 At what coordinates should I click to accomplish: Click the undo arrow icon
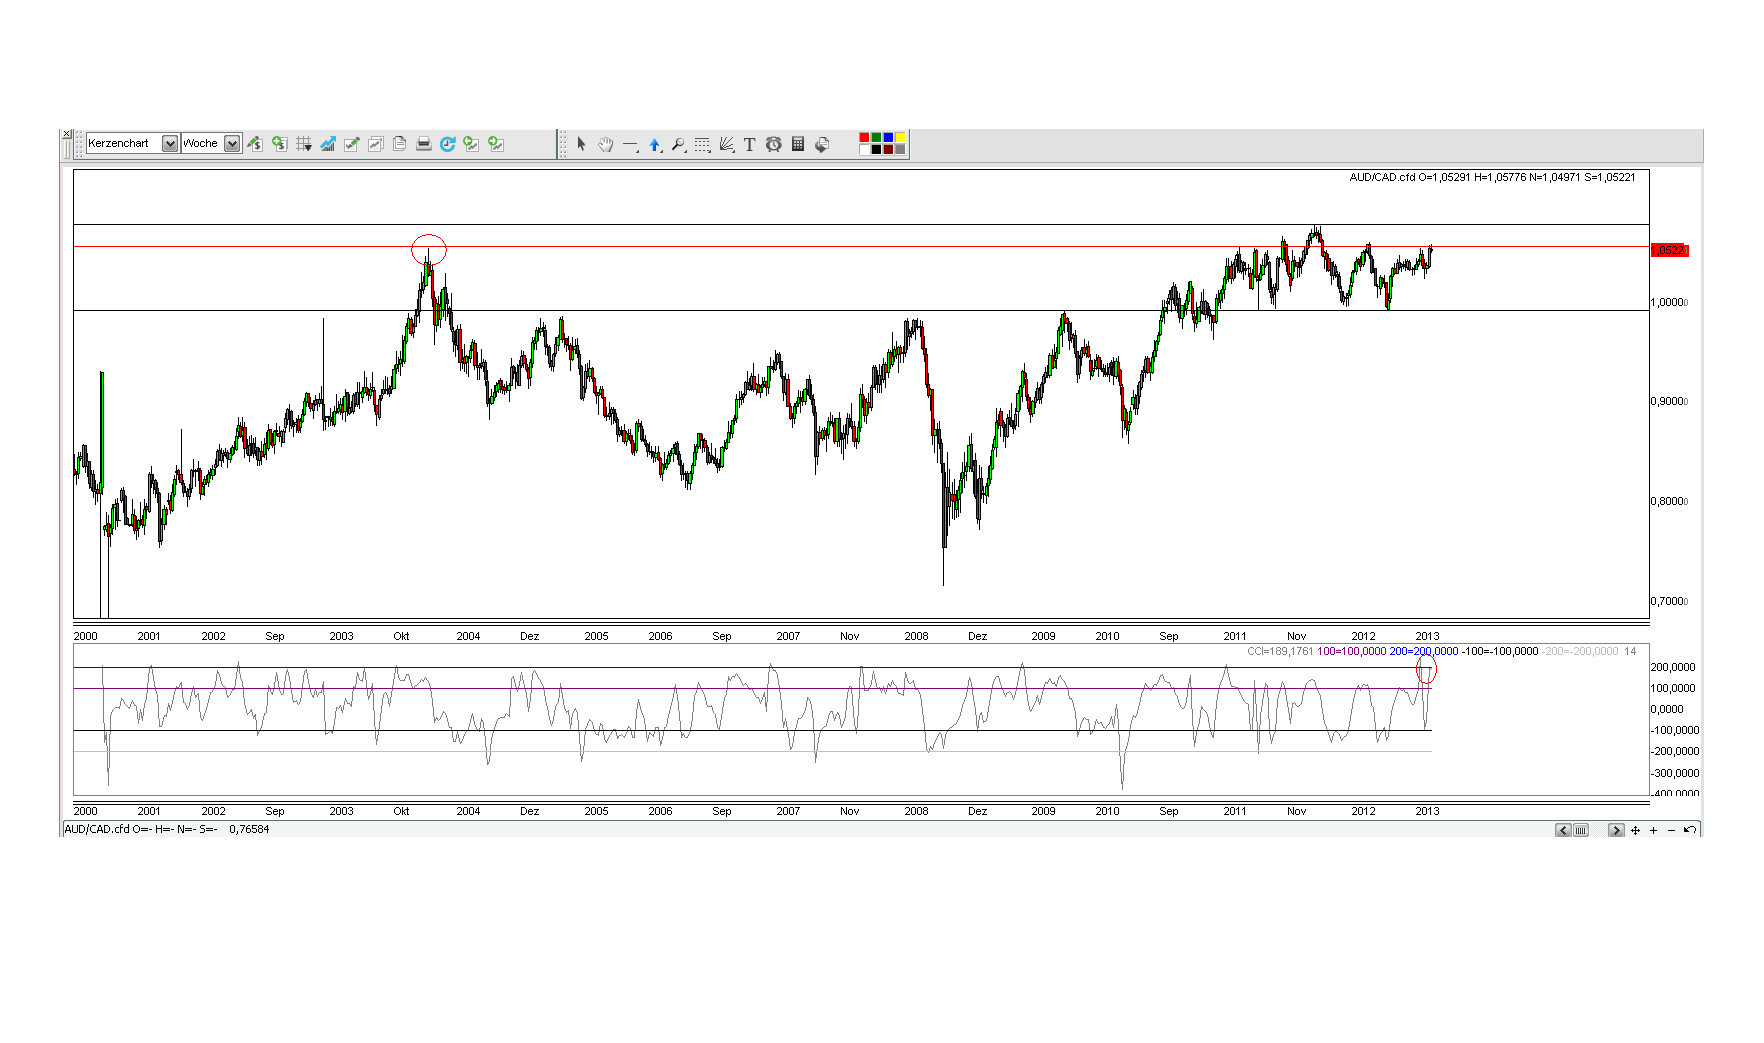tap(1690, 830)
